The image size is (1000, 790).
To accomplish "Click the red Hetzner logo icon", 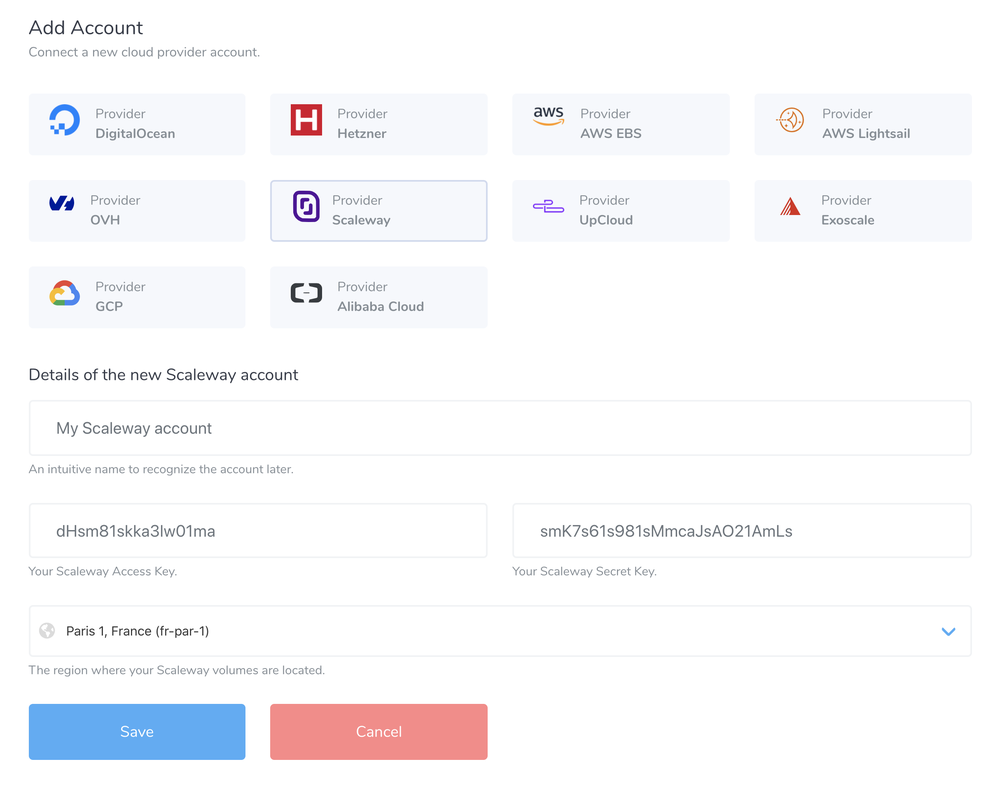I will [306, 120].
